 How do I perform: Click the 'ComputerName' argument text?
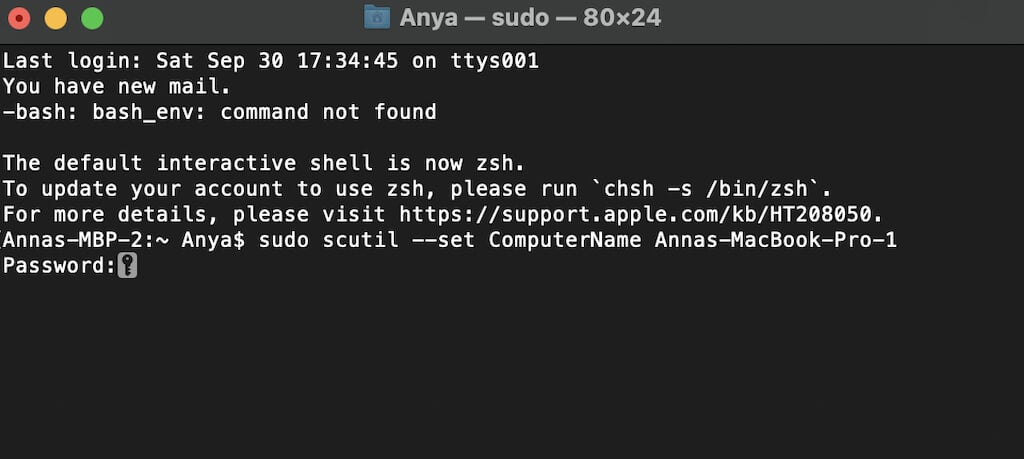pyautogui.click(x=565, y=240)
